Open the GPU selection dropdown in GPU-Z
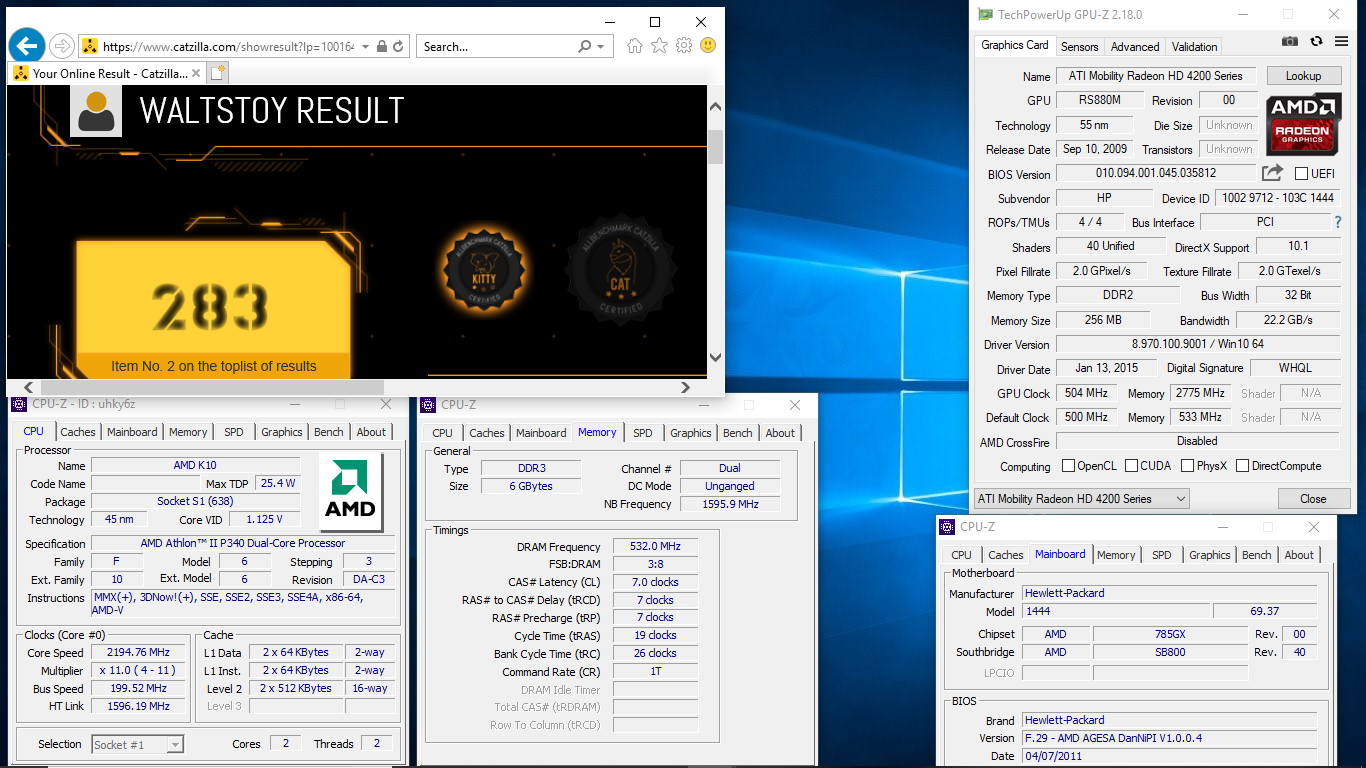Image resolution: width=1366 pixels, height=768 pixels. (1180, 498)
